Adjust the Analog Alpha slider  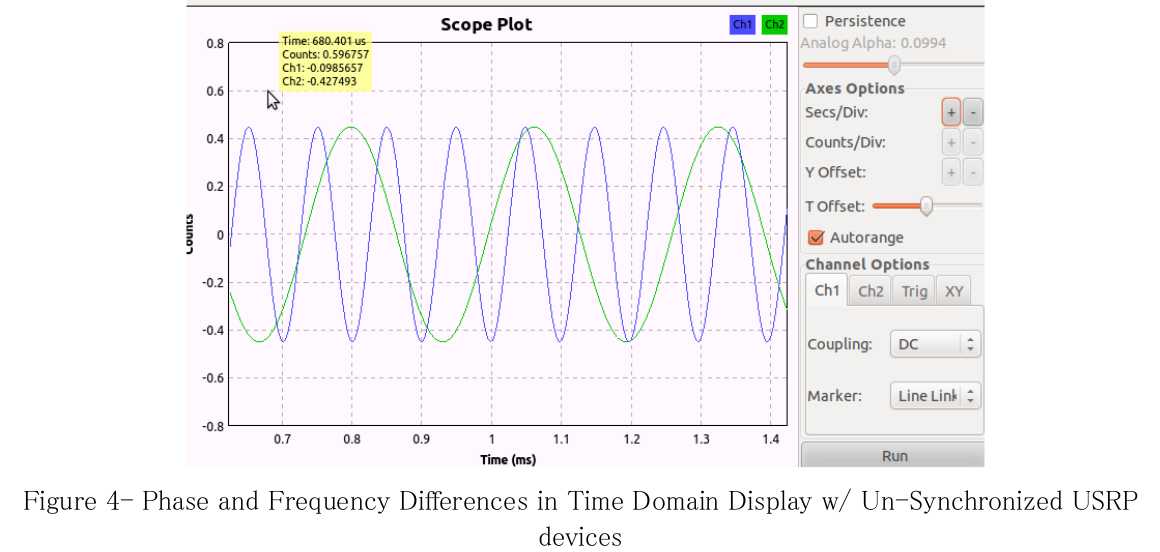pyautogui.click(x=894, y=65)
